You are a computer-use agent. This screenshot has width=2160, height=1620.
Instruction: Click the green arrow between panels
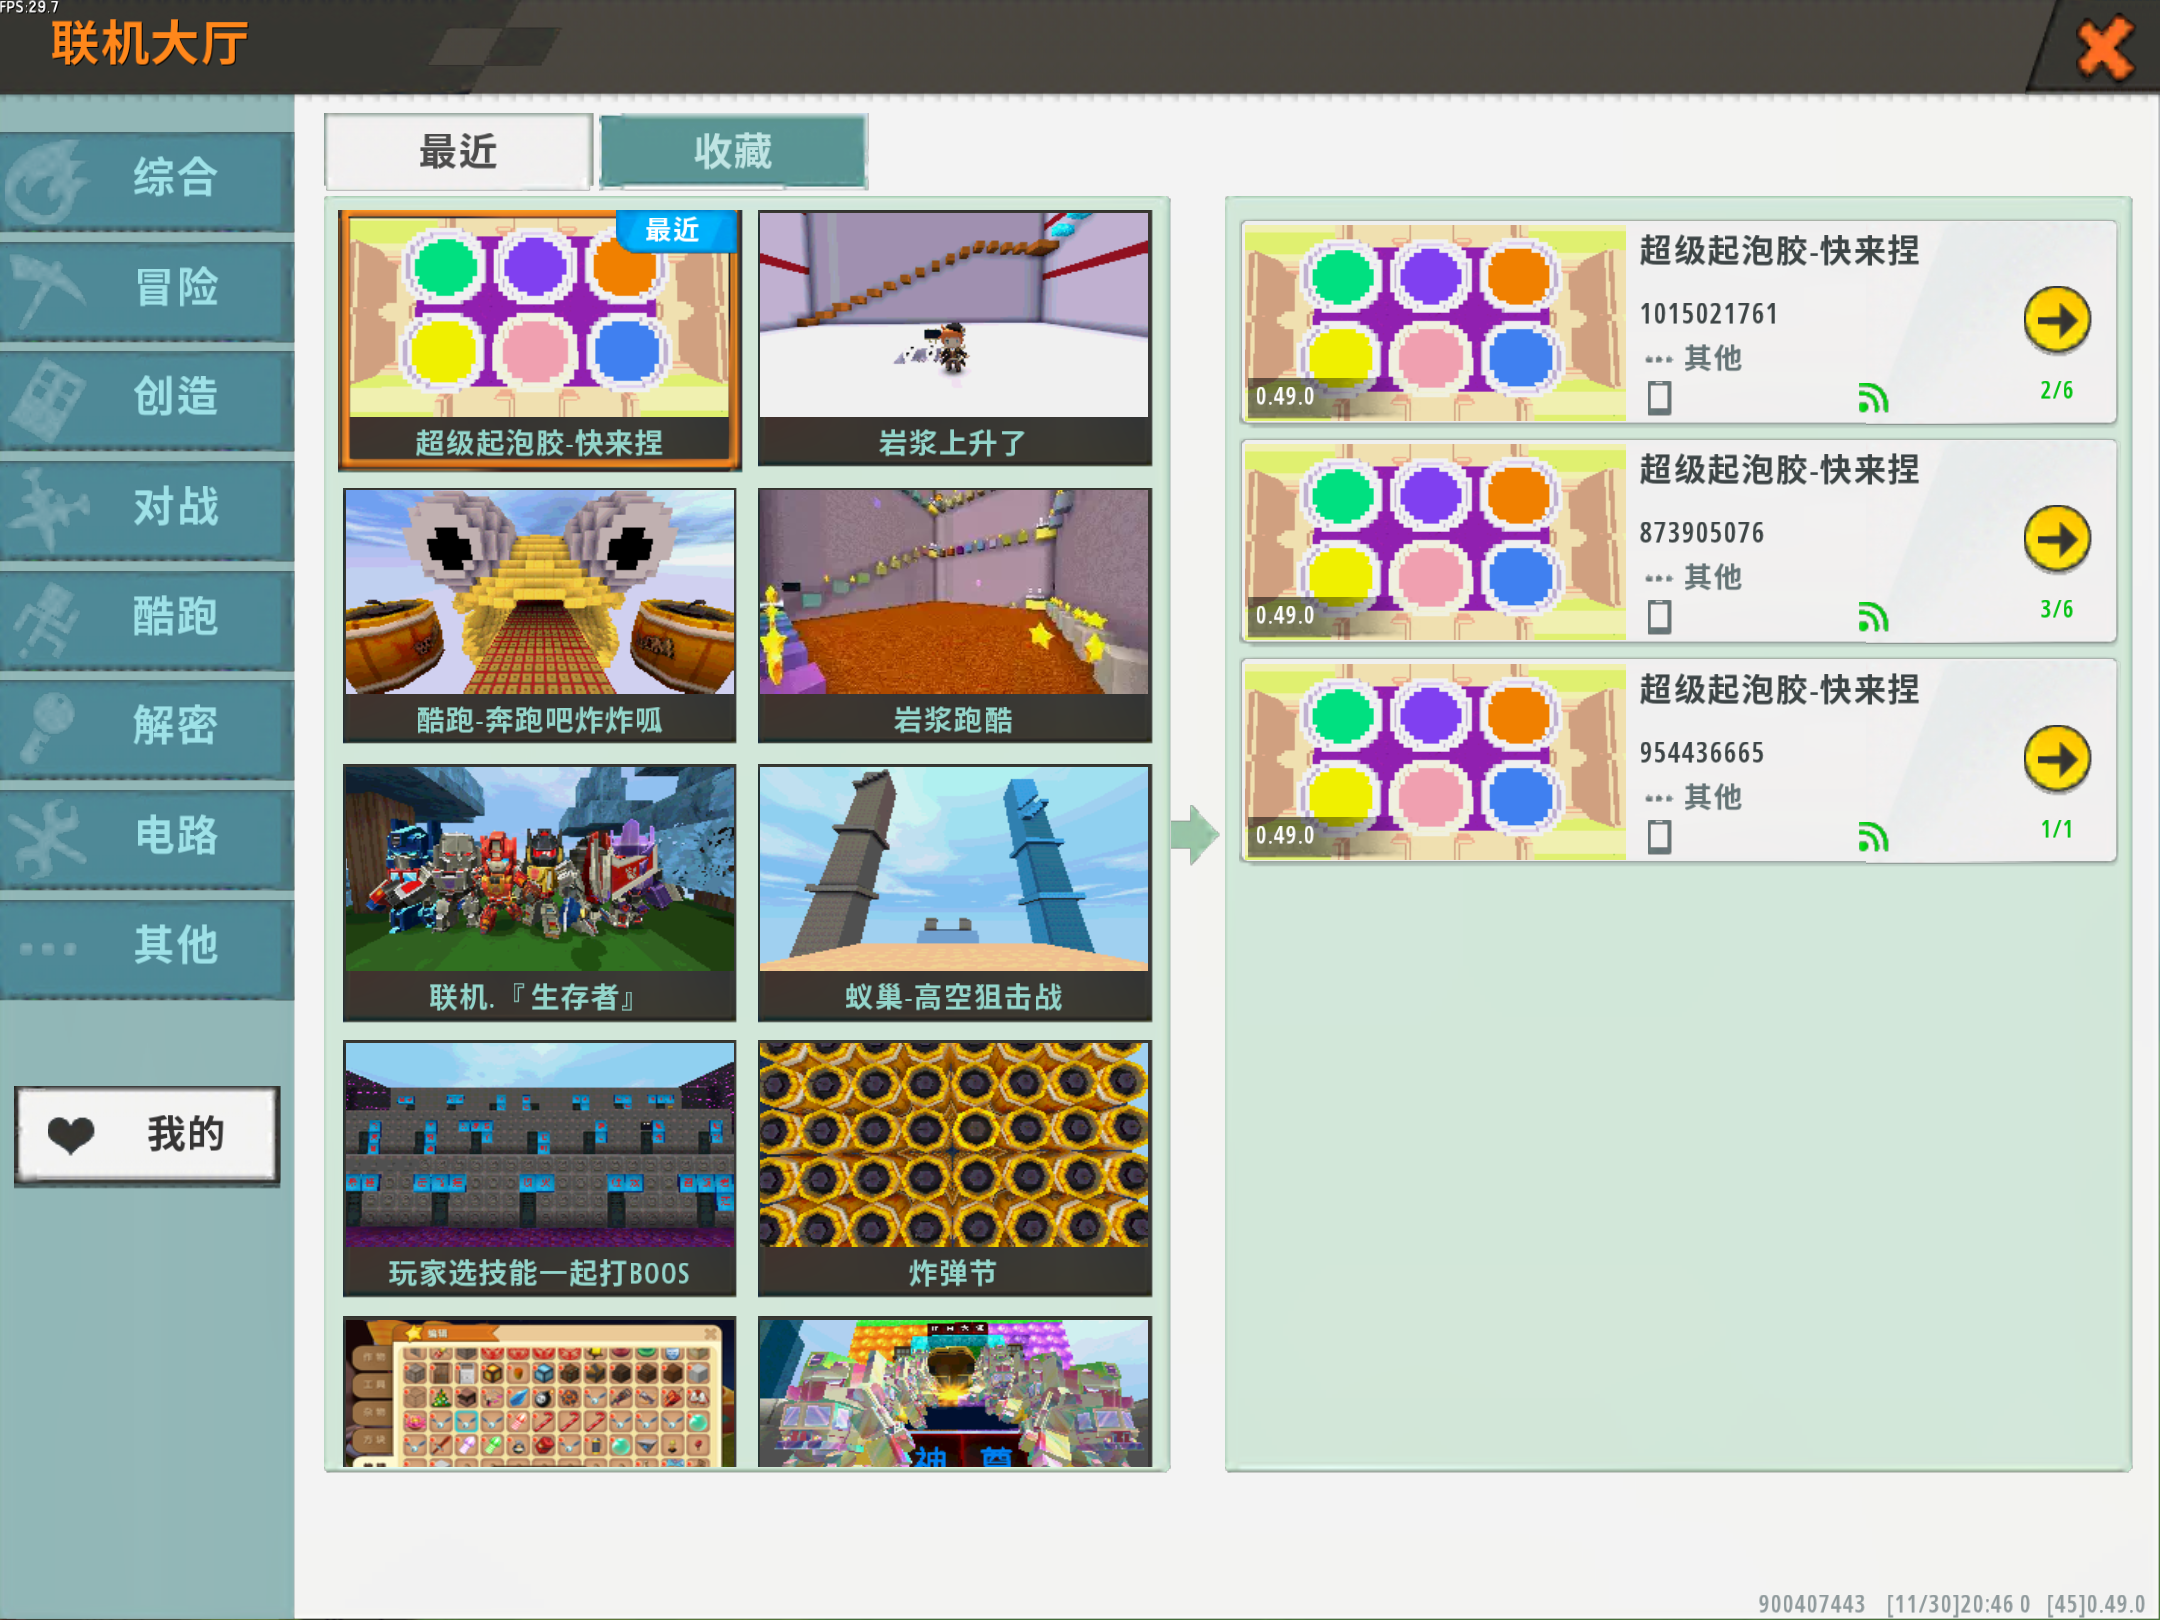[1194, 834]
